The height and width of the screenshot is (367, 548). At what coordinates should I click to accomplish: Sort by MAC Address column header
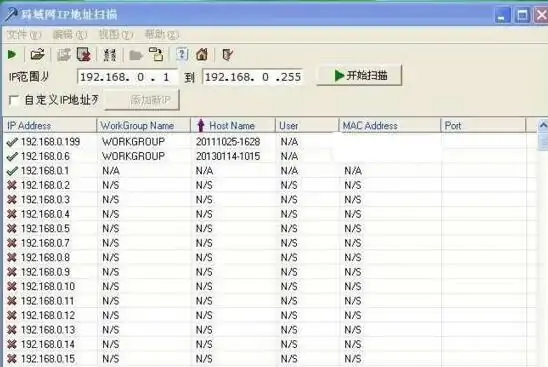(x=390, y=125)
